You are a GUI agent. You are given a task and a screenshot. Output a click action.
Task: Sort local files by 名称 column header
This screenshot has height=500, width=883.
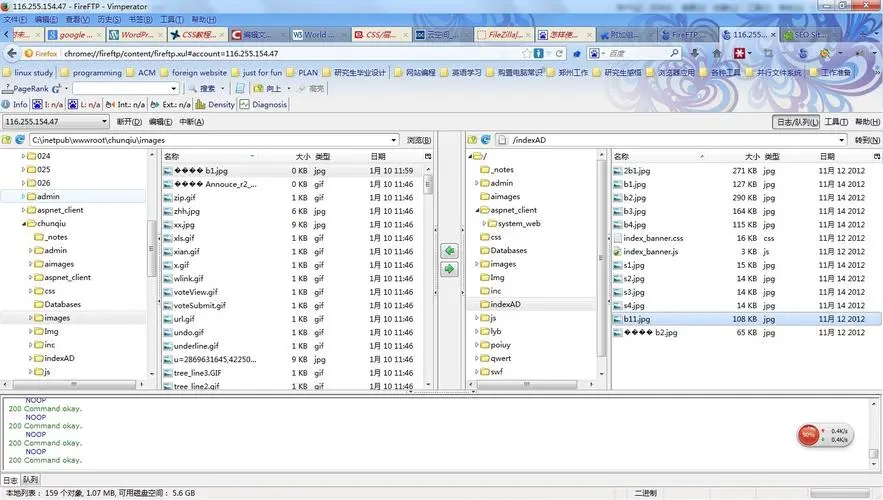point(209,156)
